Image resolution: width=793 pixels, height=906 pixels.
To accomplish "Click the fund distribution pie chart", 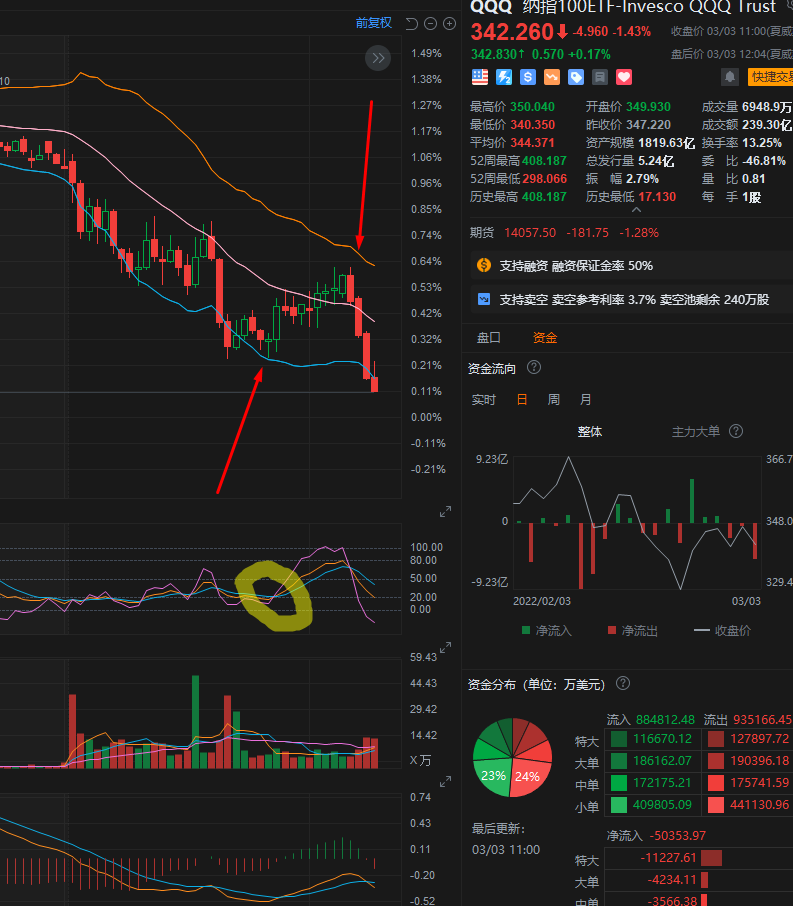I will tap(513, 758).
